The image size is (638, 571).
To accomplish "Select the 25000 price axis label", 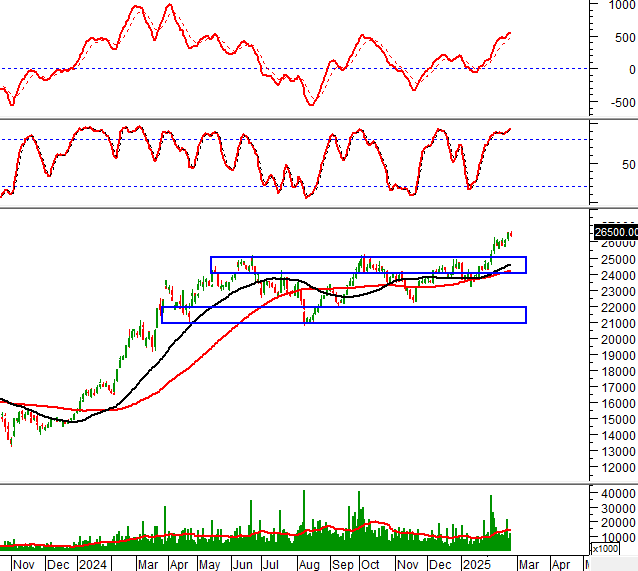I will [618, 260].
